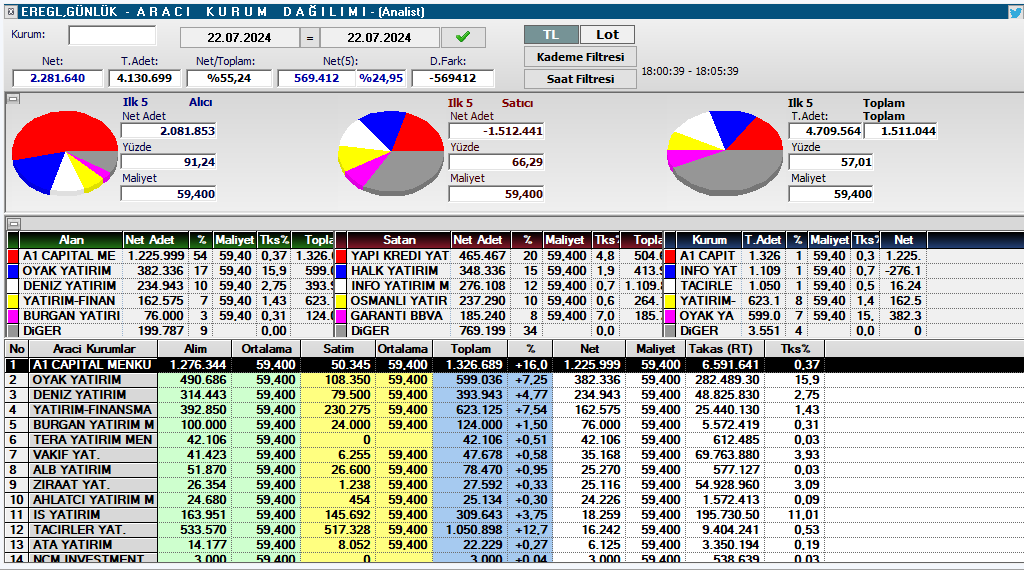Click DENIZ YATIRIM in the buyers table
The image size is (1024, 570).
(x=69, y=286)
